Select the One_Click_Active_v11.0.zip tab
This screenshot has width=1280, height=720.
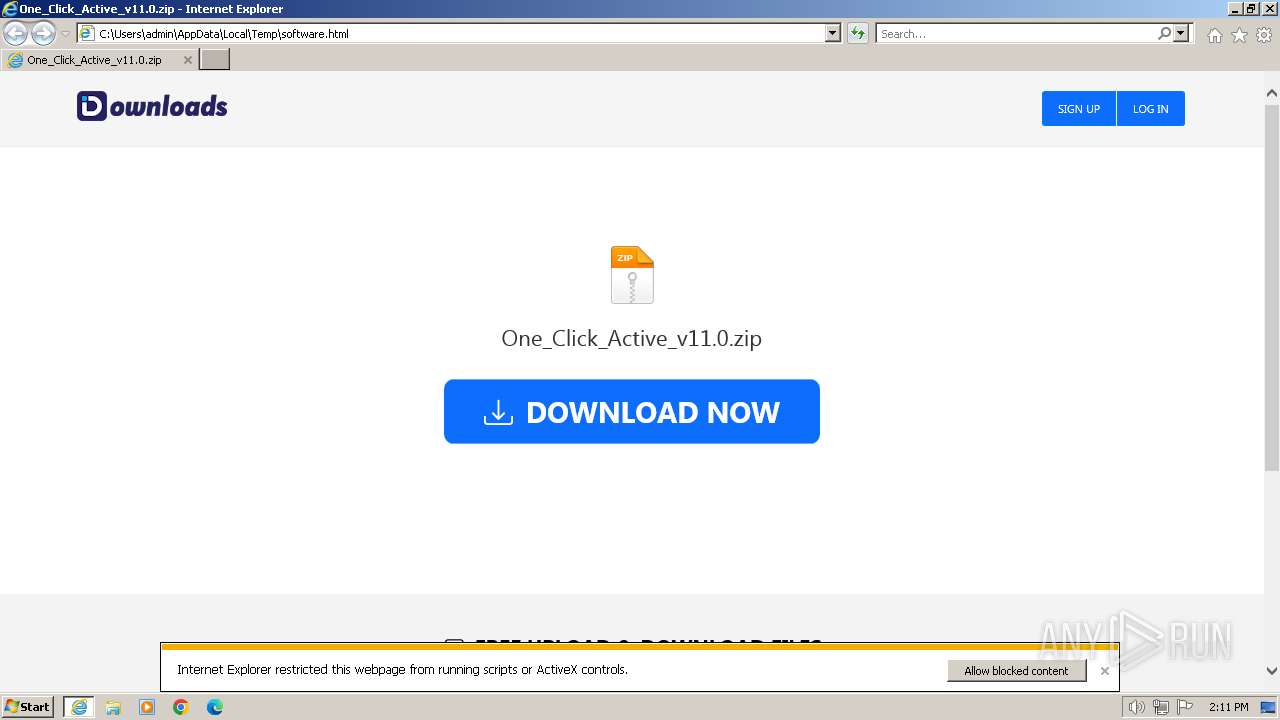pyautogui.click(x=100, y=60)
